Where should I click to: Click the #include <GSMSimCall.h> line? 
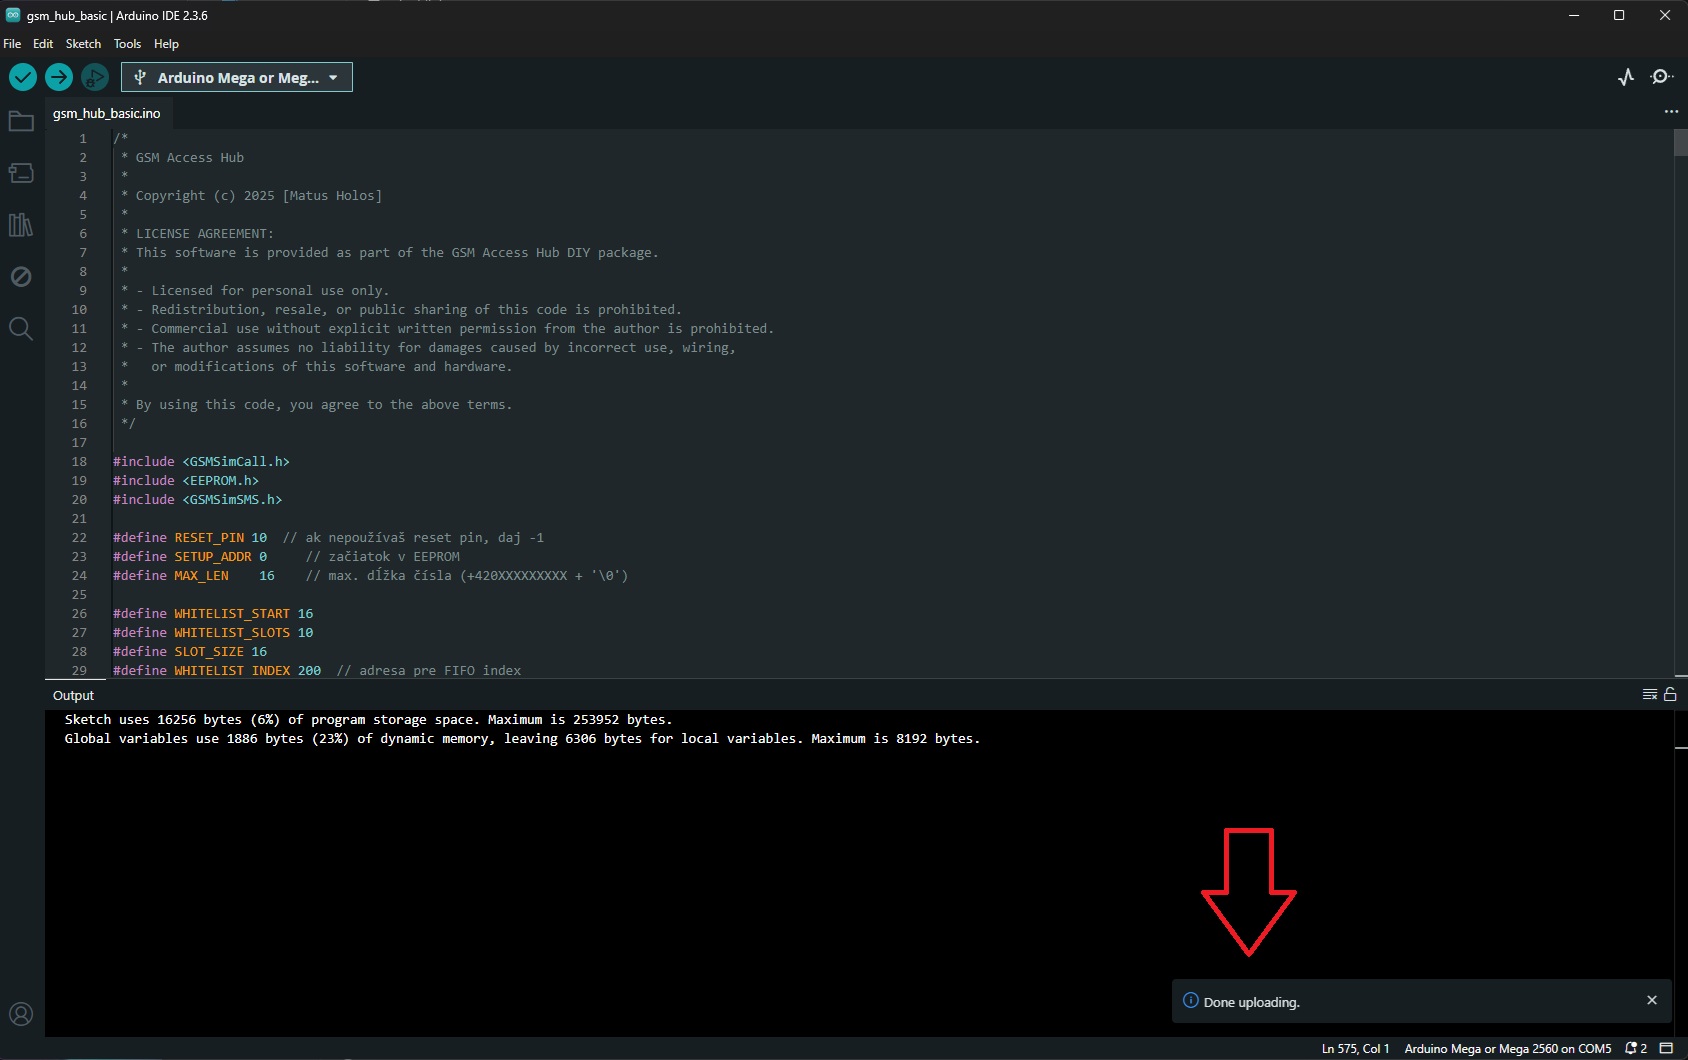point(201,462)
